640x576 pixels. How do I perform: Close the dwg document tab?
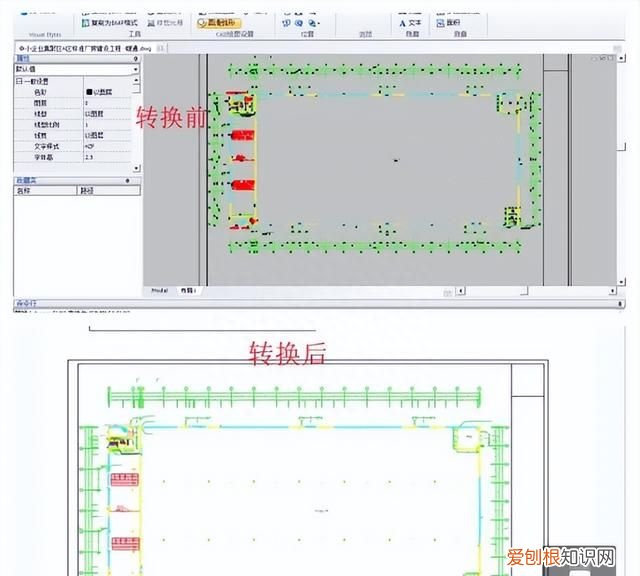click(x=161, y=49)
